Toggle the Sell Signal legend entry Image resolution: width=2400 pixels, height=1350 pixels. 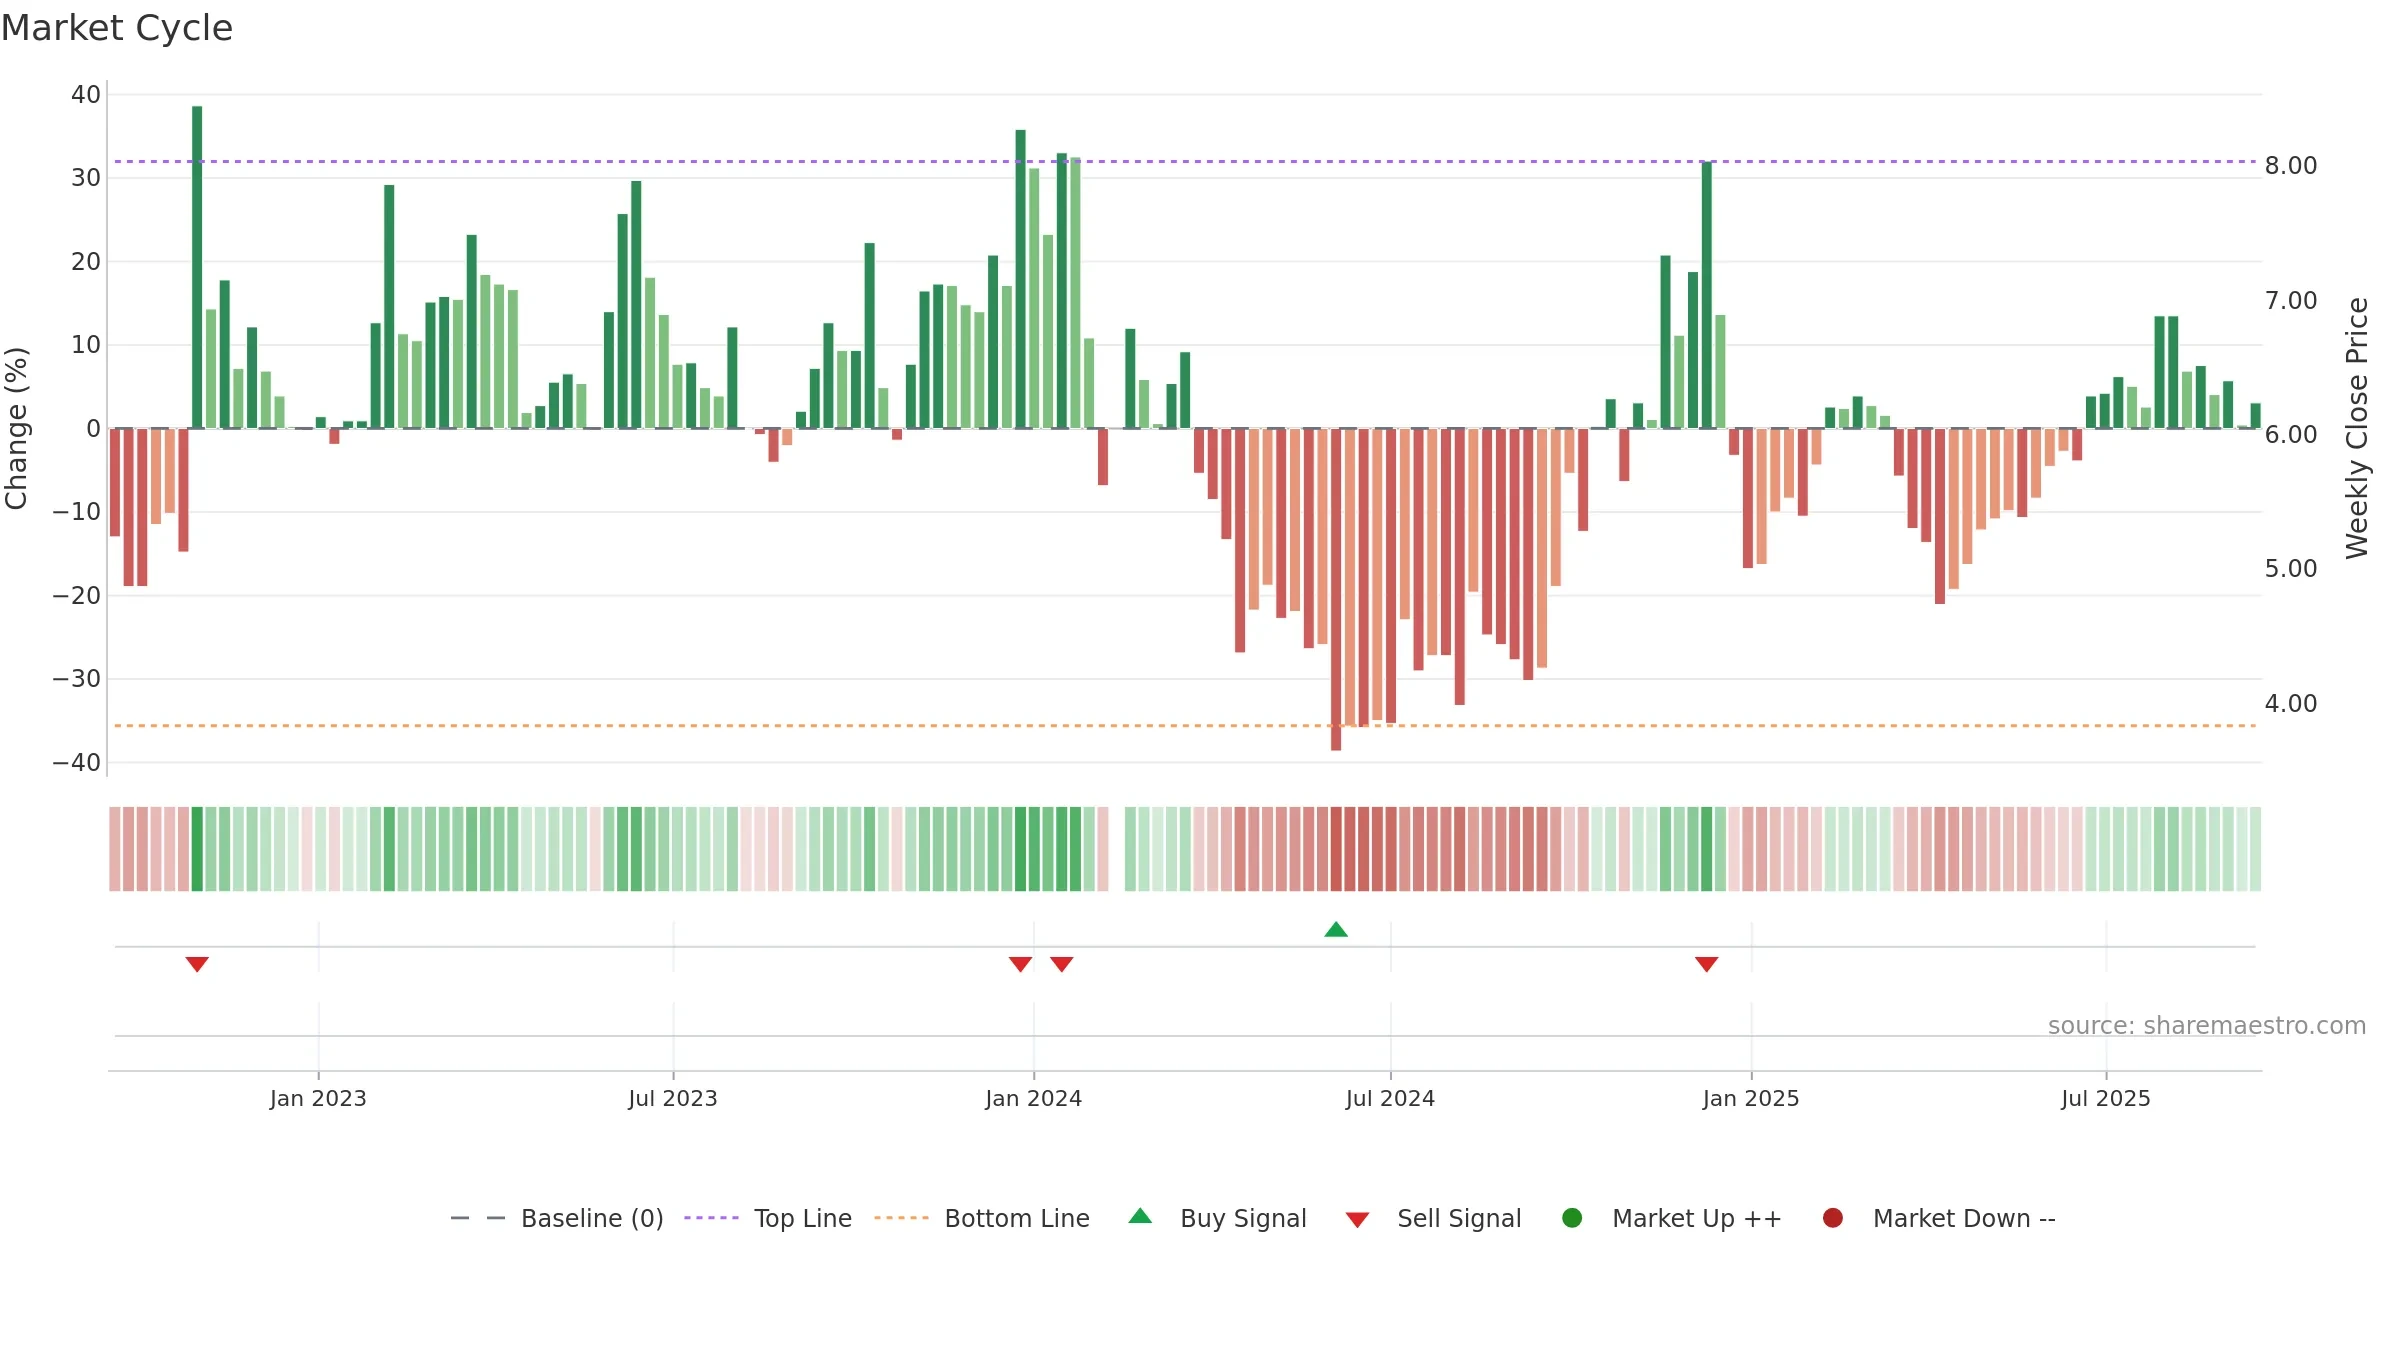(x=1433, y=1218)
